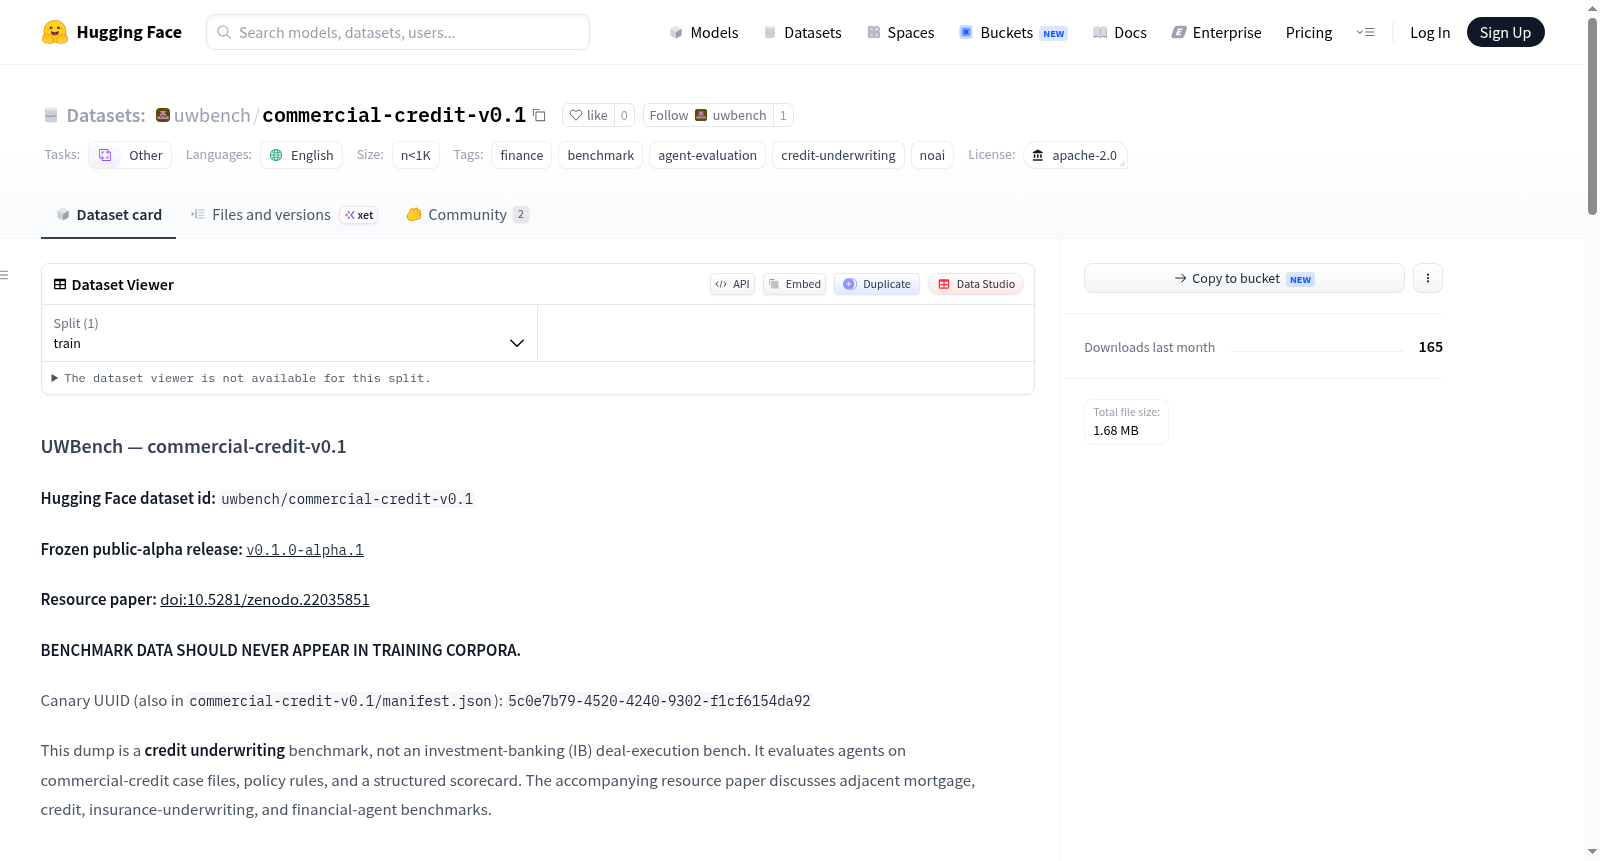Click the Duplicate button
This screenshot has height=861, width=1600.
877,284
